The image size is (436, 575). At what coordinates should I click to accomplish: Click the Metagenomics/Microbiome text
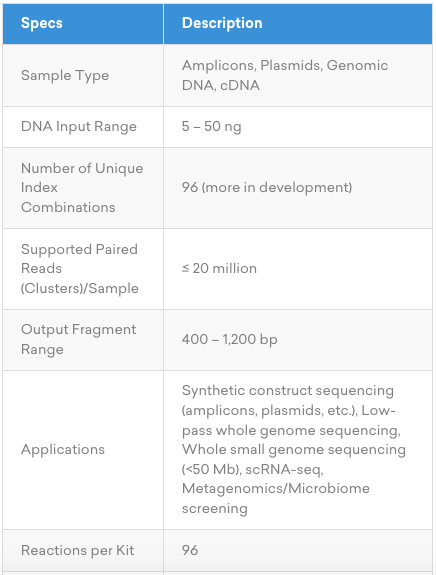point(276,488)
